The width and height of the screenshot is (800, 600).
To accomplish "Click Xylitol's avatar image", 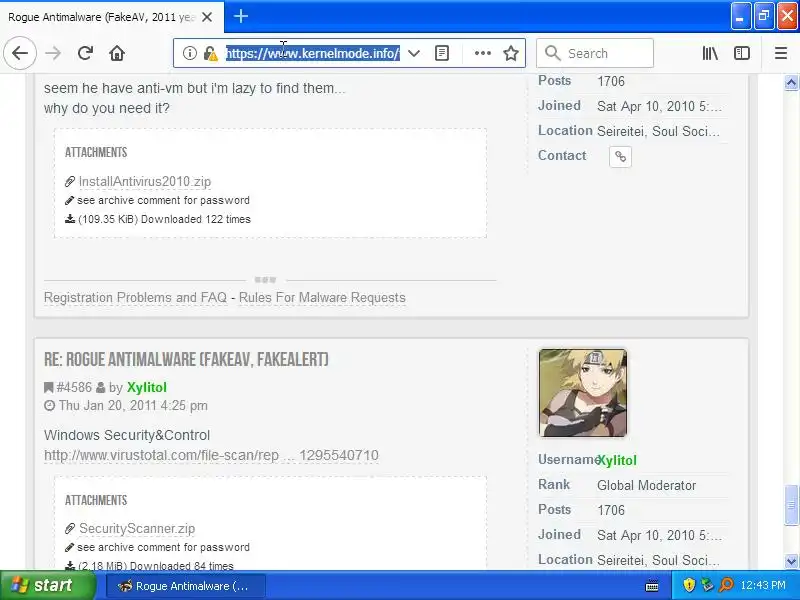I will click(x=583, y=393).
